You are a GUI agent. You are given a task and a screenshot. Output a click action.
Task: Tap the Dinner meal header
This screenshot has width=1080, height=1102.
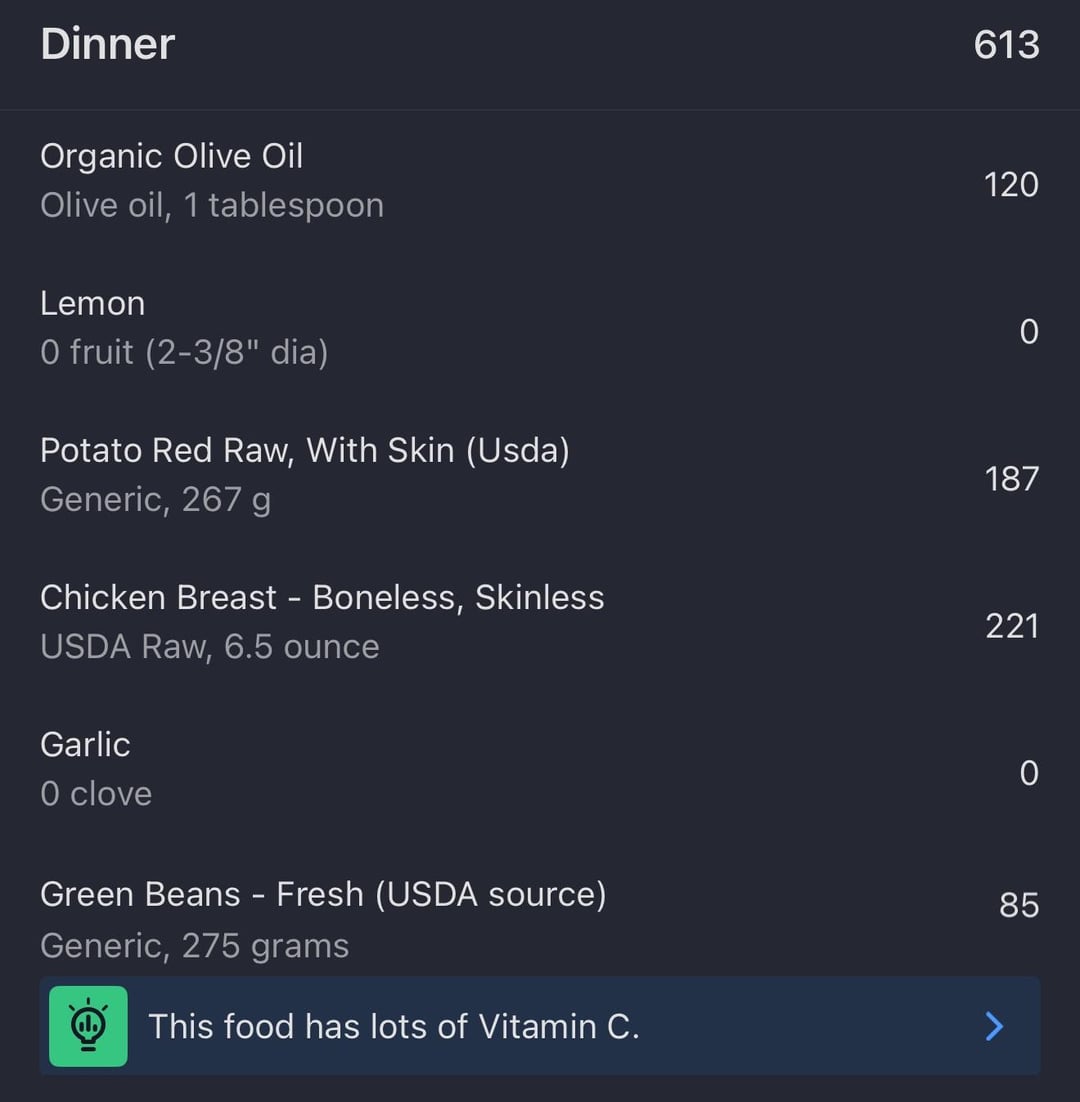pos(108,44)
